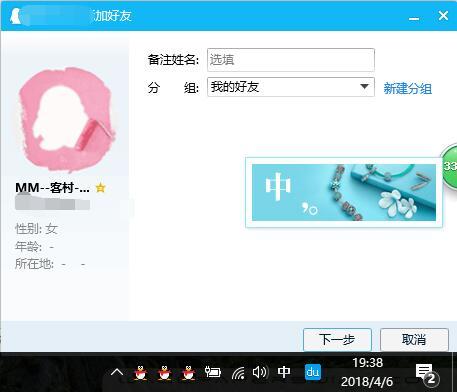Click the yellow star badge beside the nickname

click(100, 188)
